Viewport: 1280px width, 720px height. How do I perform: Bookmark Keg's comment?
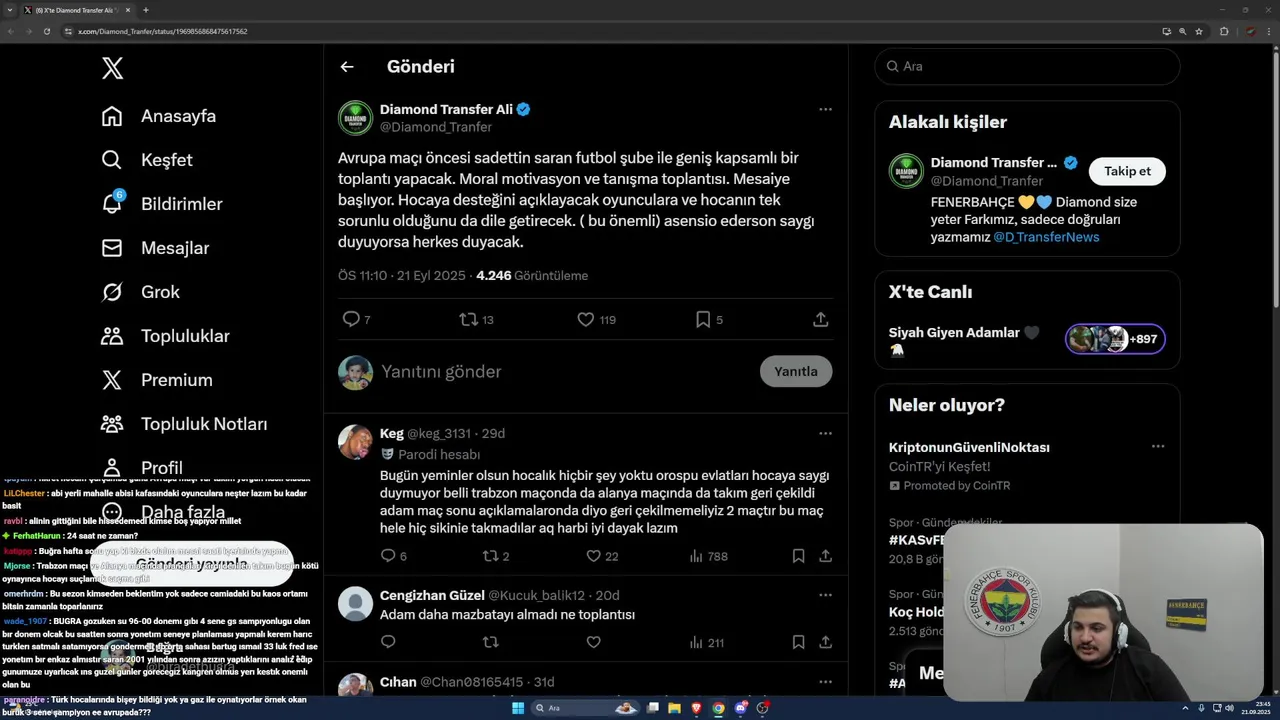coord(798,556)
